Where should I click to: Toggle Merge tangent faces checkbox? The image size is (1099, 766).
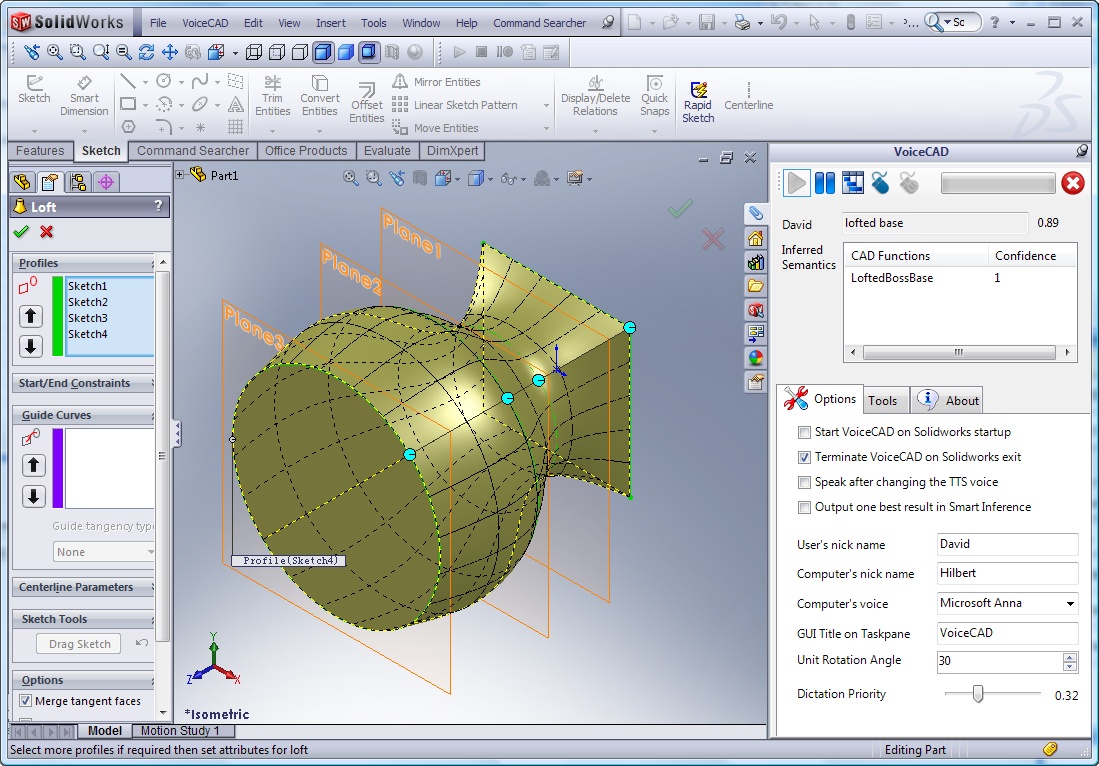26,701
